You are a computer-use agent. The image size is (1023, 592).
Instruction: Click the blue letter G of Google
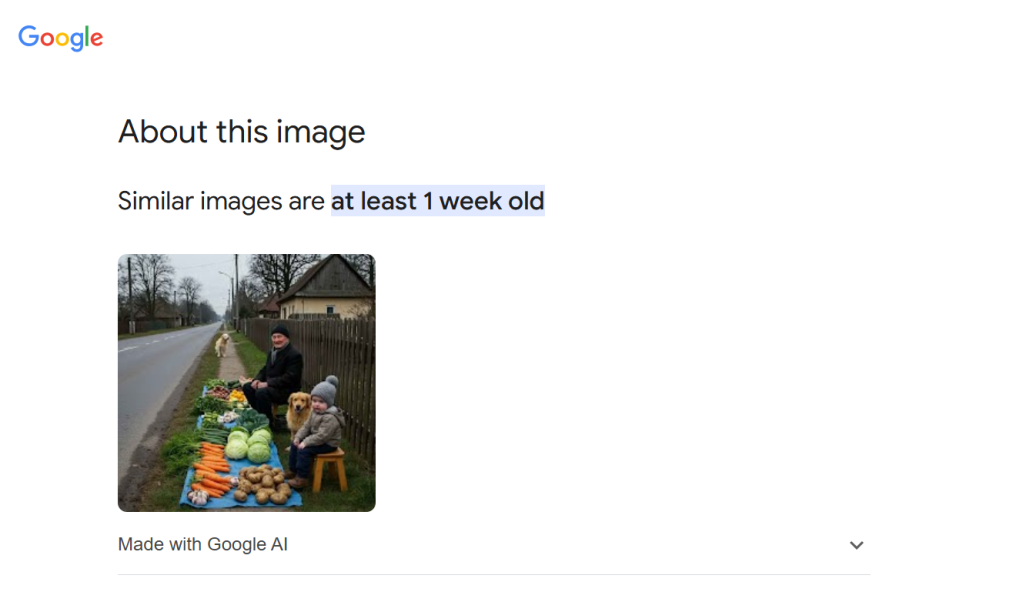coord(29,36)
